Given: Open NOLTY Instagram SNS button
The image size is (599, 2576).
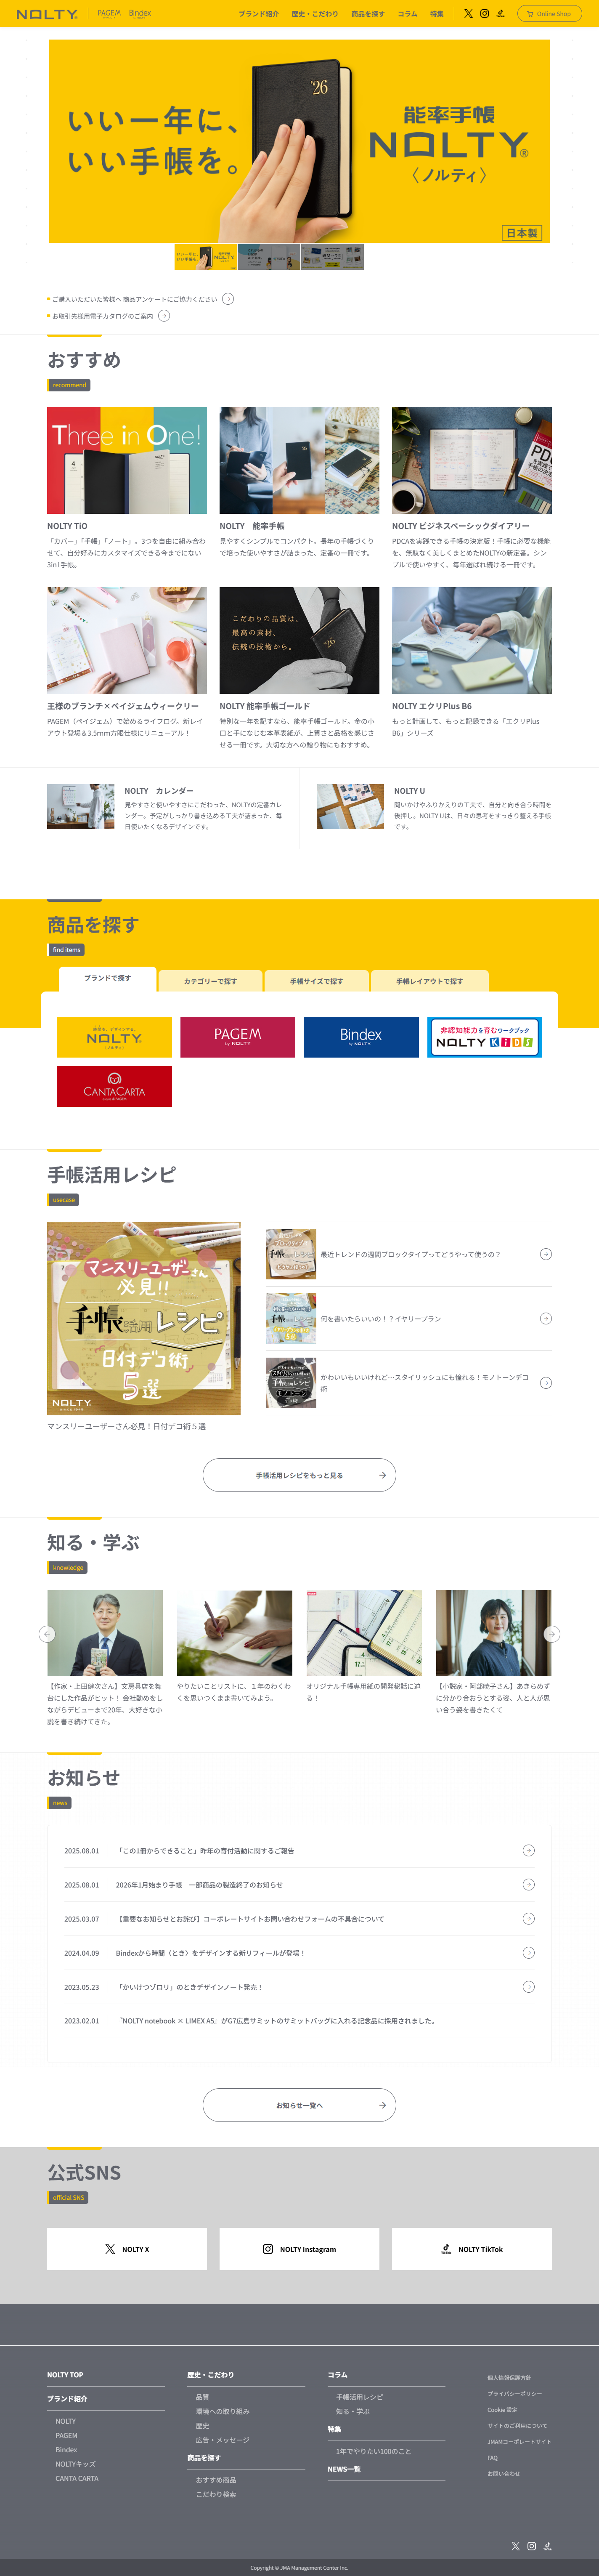Looking at the screenshot, I should (299, 2249).
